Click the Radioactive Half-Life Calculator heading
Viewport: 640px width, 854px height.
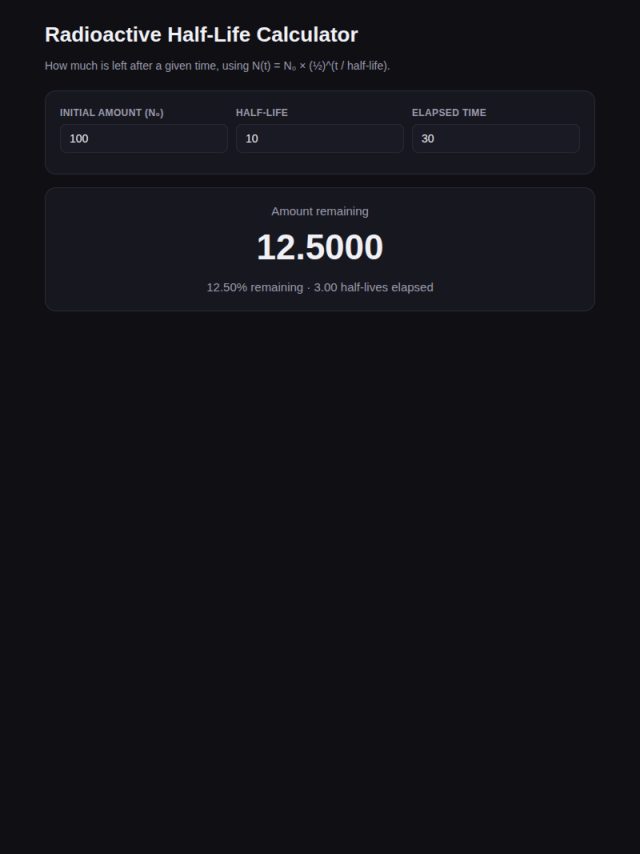pyautogui.click(x=202, y=34)
